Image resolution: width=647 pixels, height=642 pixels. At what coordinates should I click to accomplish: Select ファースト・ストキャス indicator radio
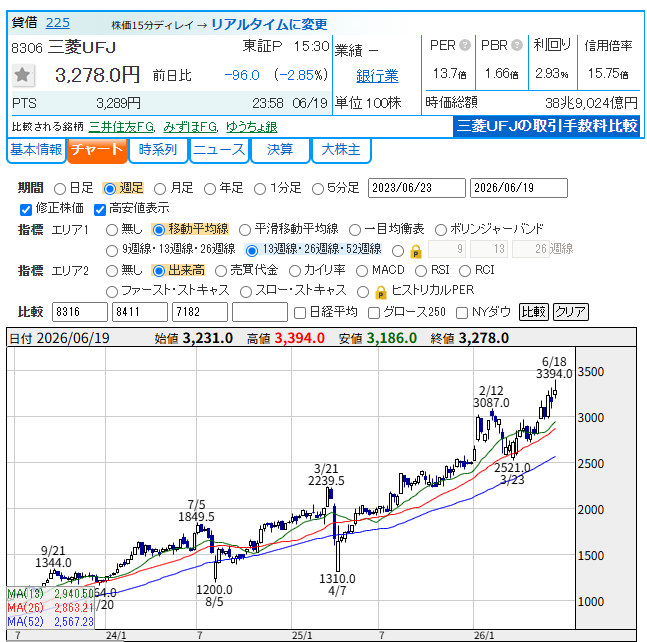[x=112, y=292]
